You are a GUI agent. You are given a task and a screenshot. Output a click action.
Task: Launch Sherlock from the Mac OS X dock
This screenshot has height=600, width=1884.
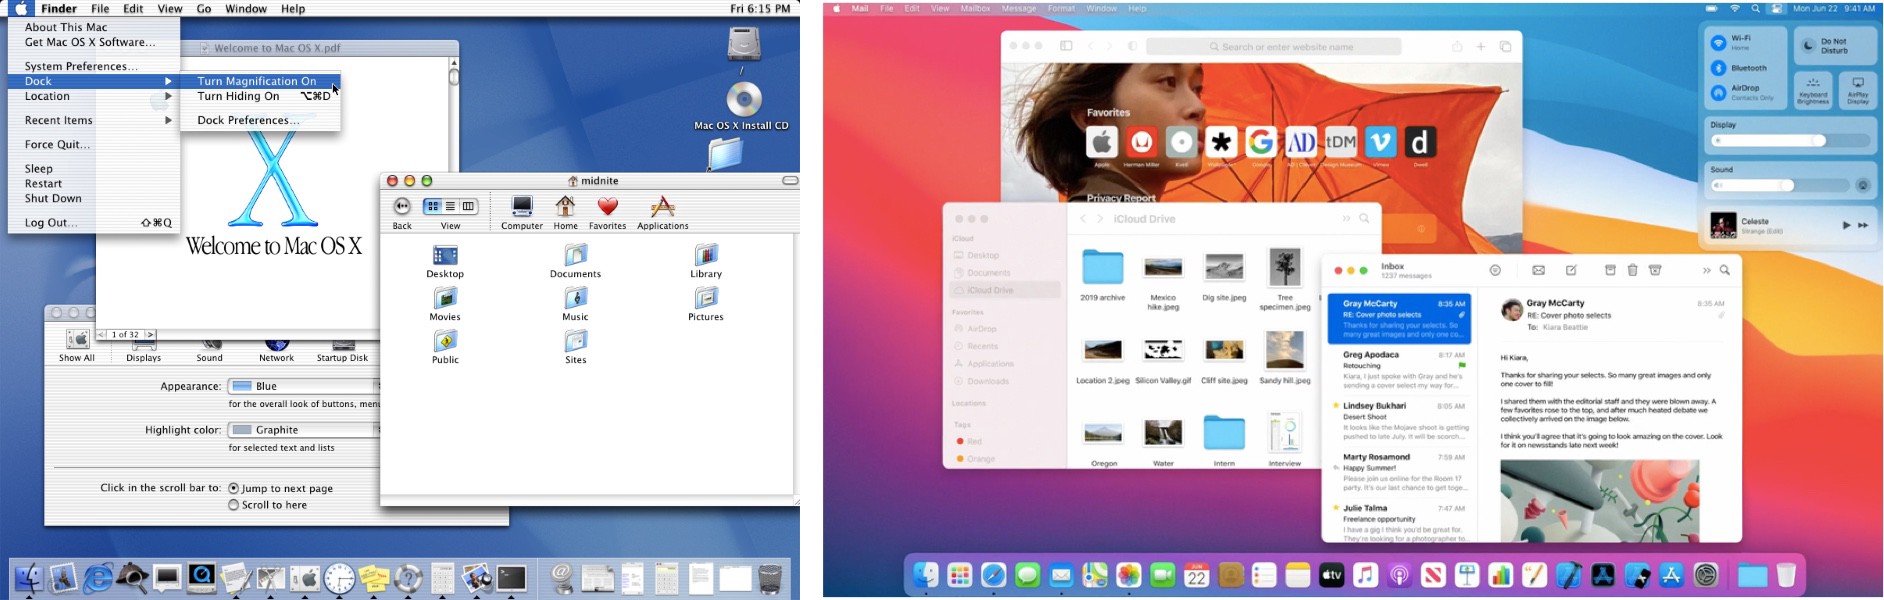(133, 577)
